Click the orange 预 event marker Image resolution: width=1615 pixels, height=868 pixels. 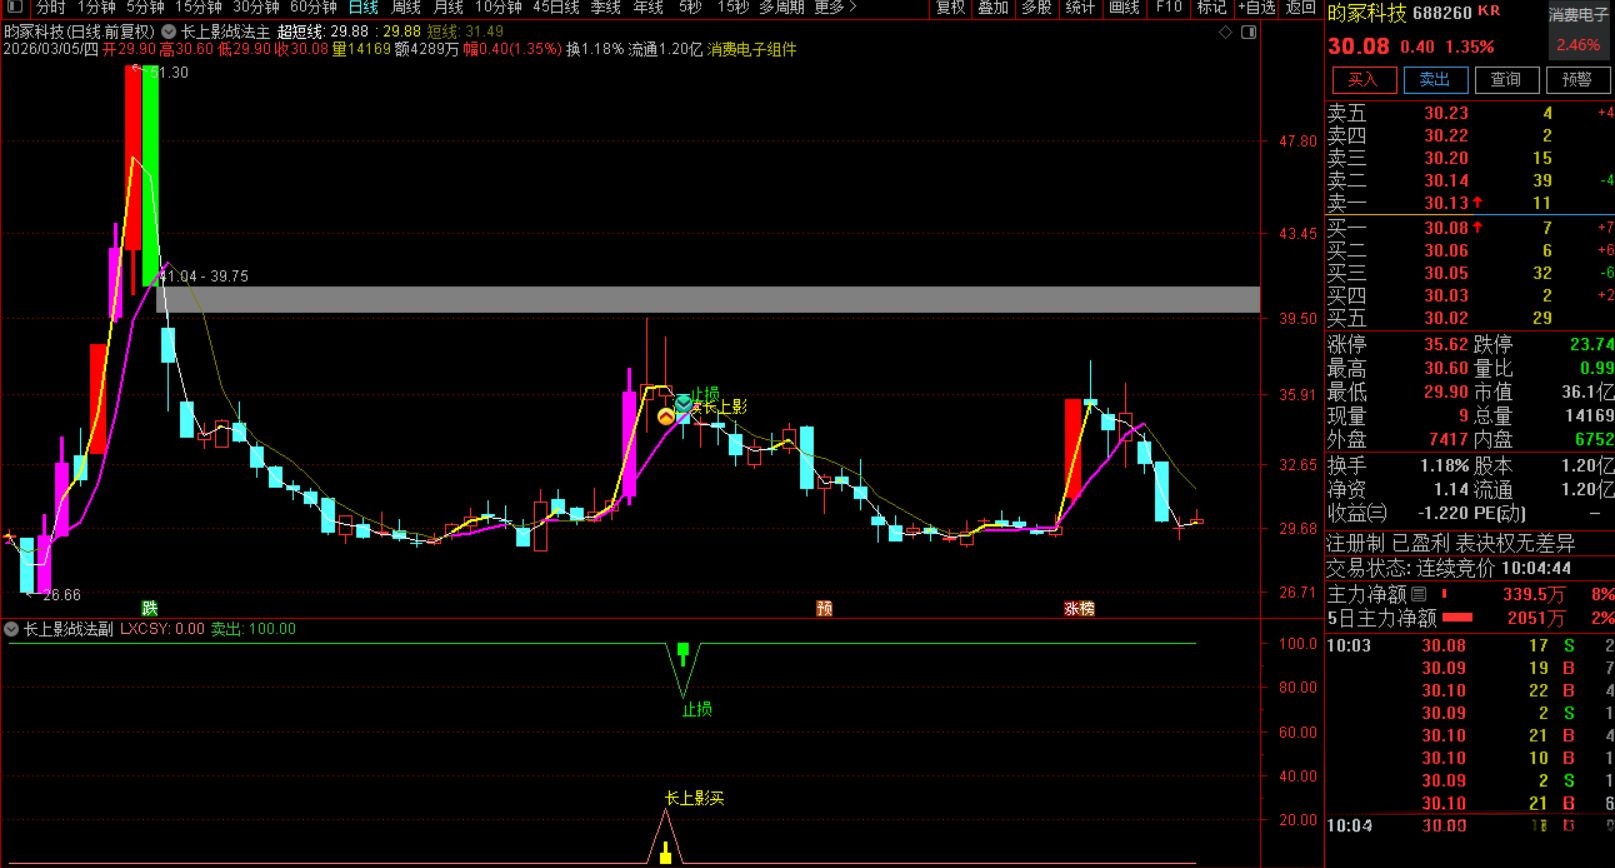click(824, 608)
